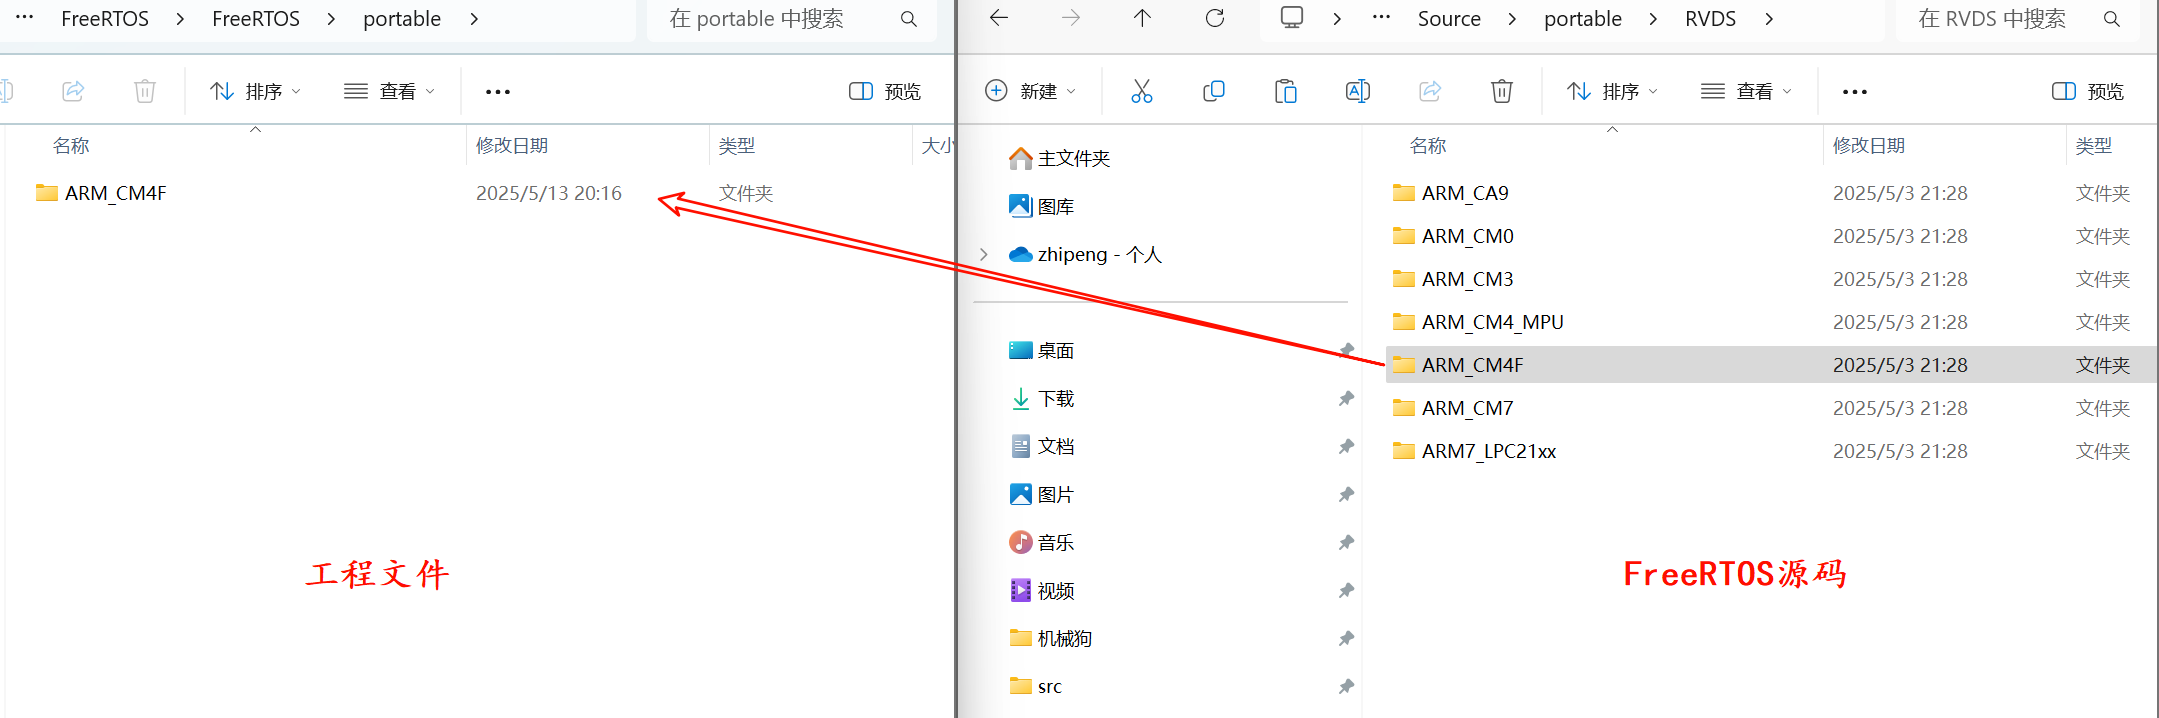Open src pinned folder

tap(1049, 686)
